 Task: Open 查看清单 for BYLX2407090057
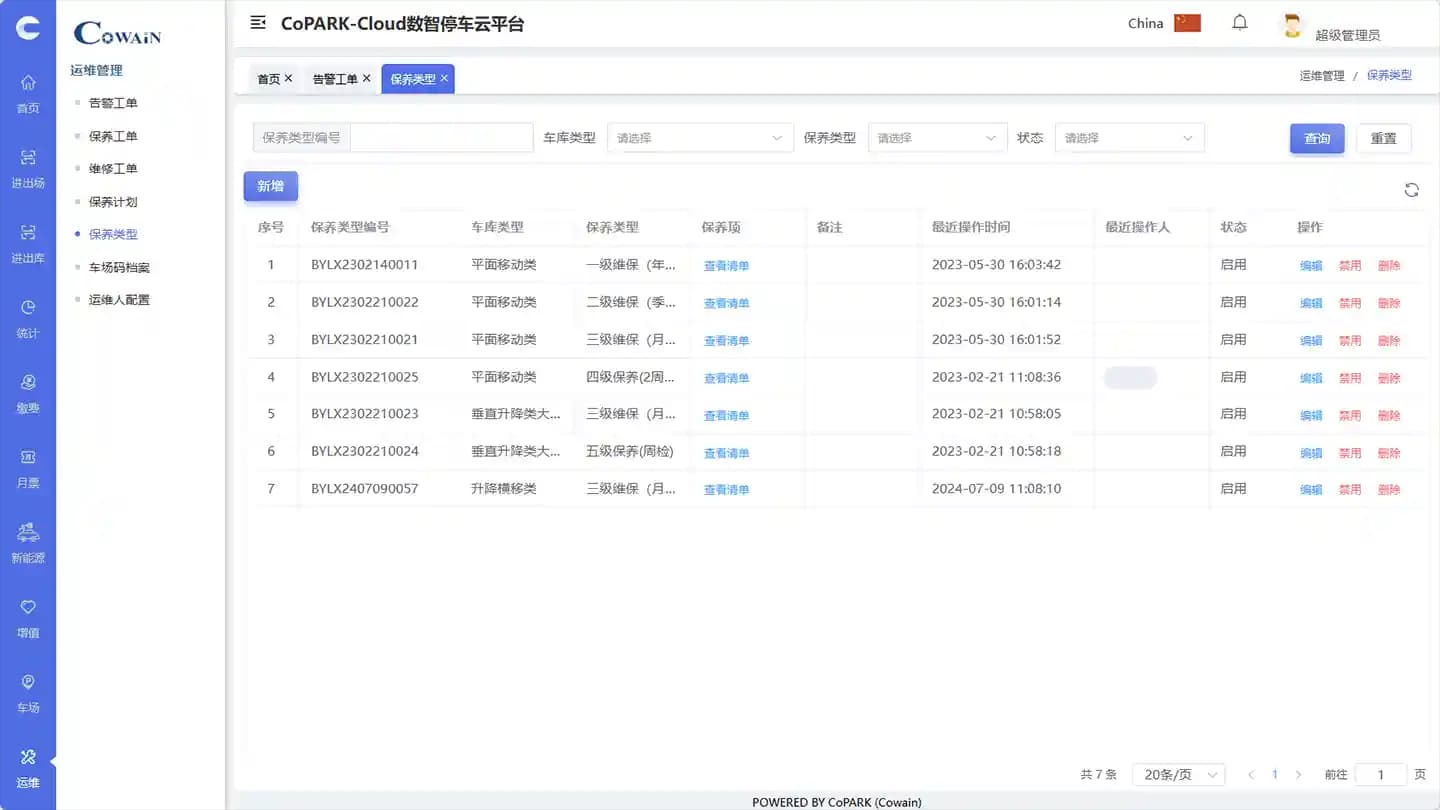point(727,490)
